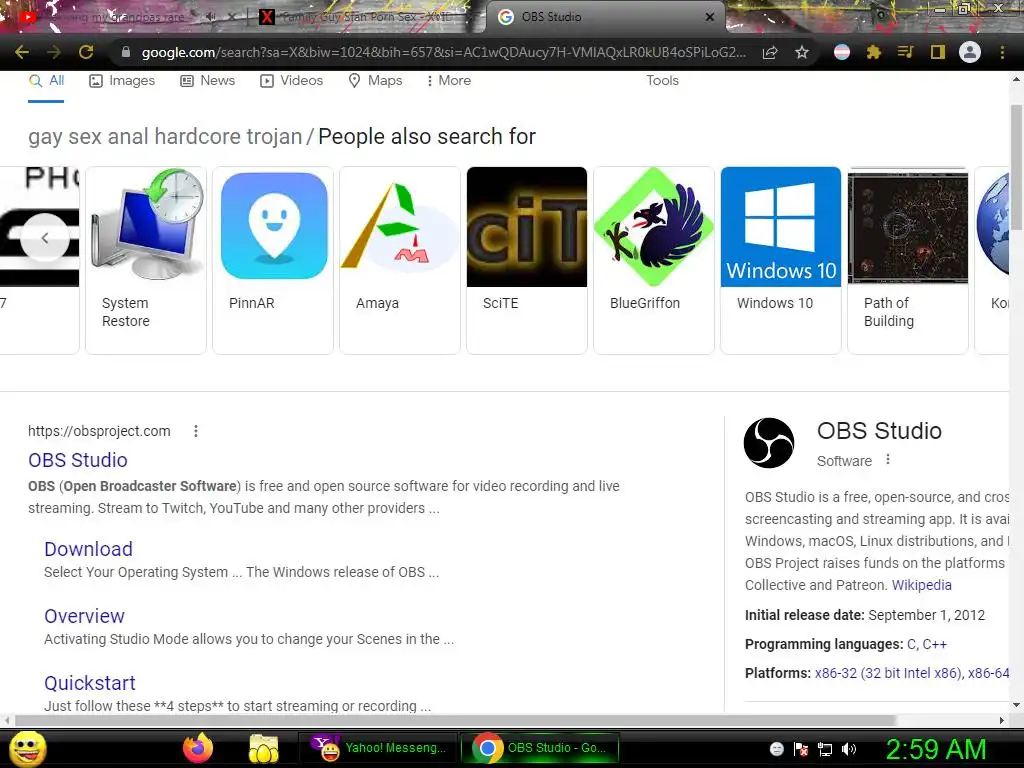The image size is (1024, 768).
Task: Click the OBS Studio logo in knowledge panel
Action: click(769, 443)
